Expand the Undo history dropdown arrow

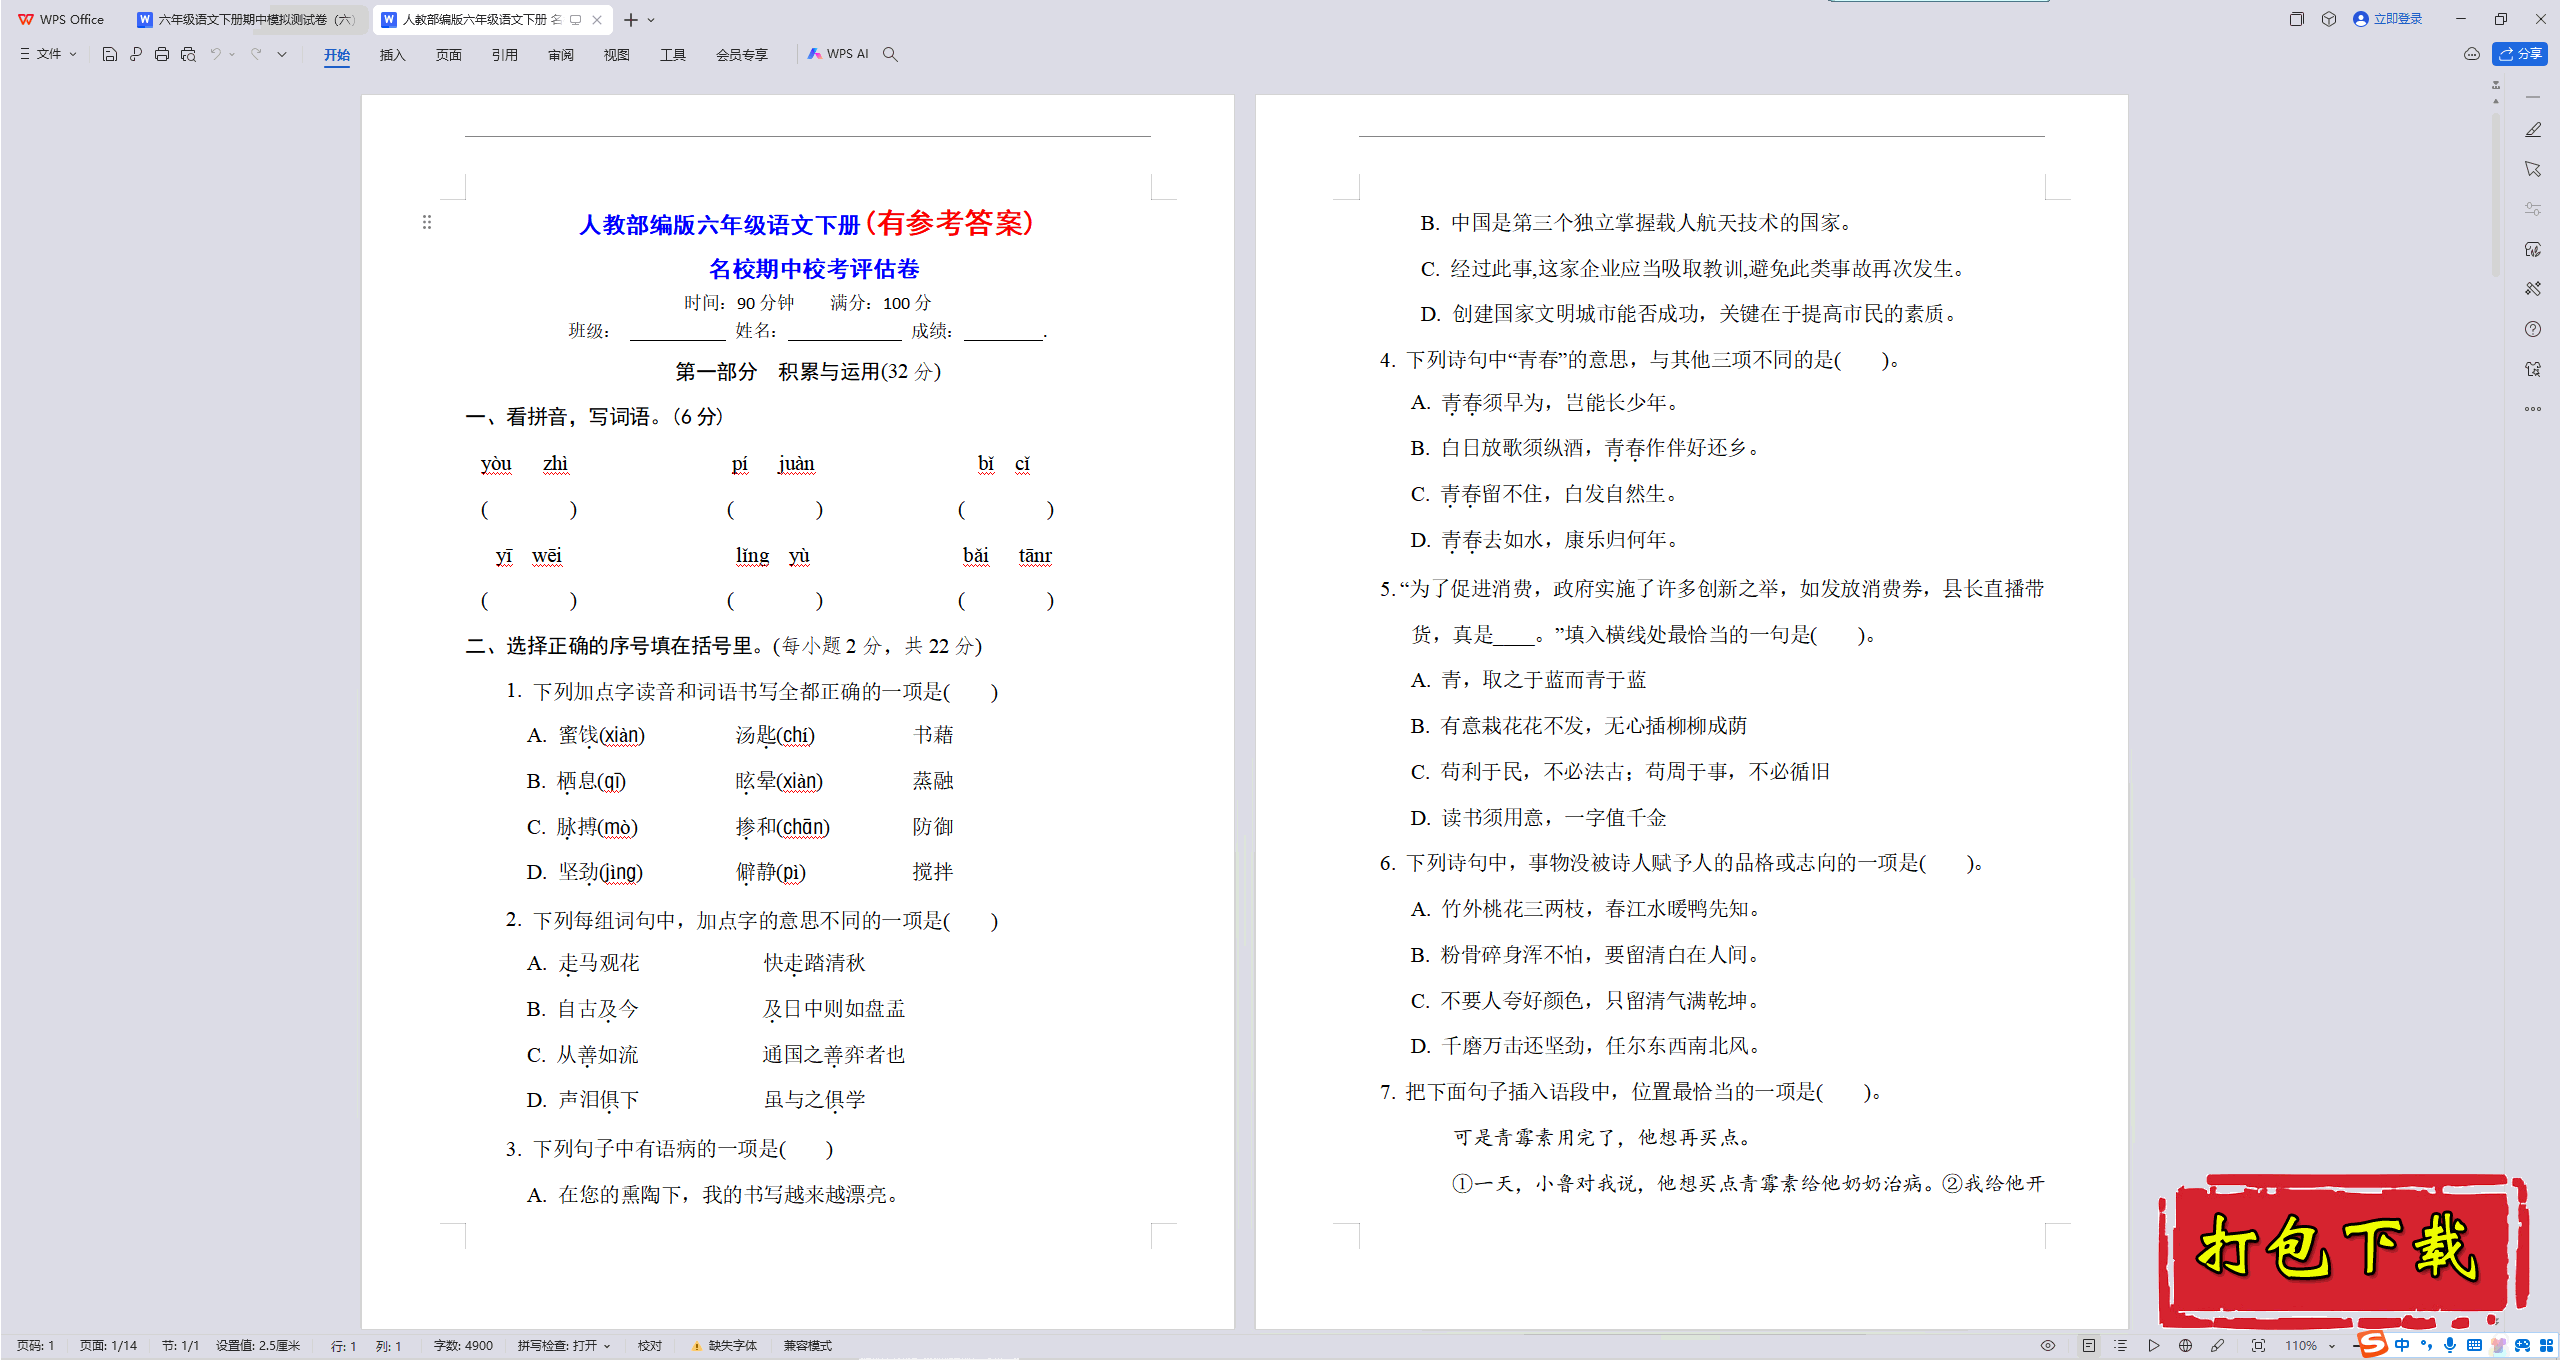click(x=232, y=54)
